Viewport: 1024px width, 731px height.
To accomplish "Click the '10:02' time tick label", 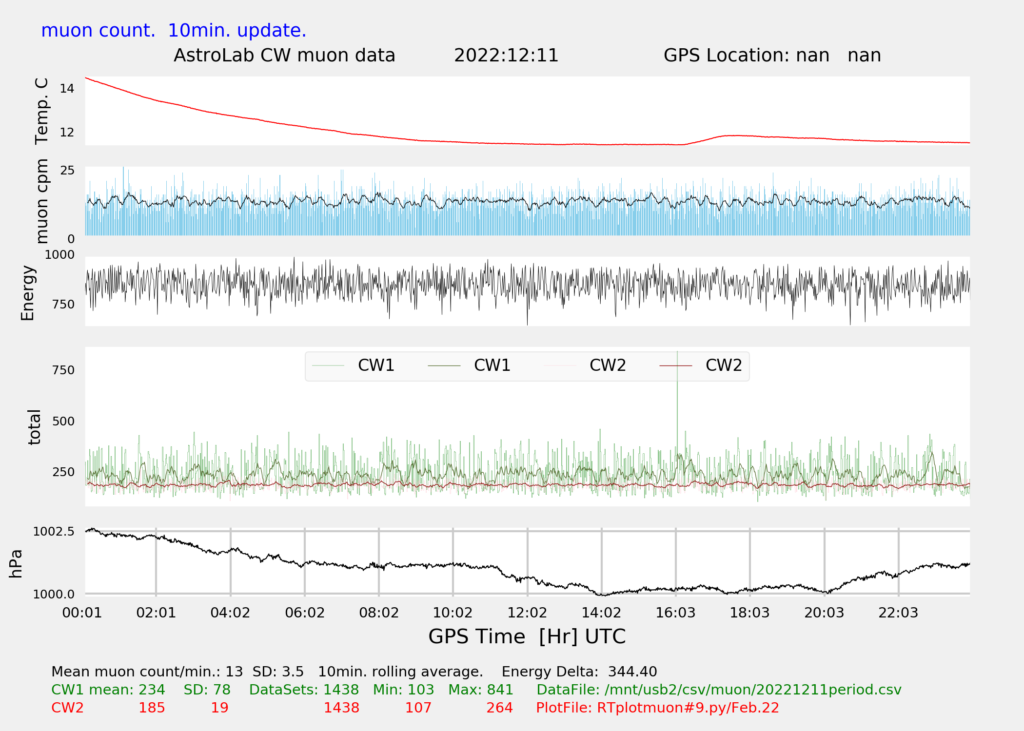I will [x=453, y=613].
